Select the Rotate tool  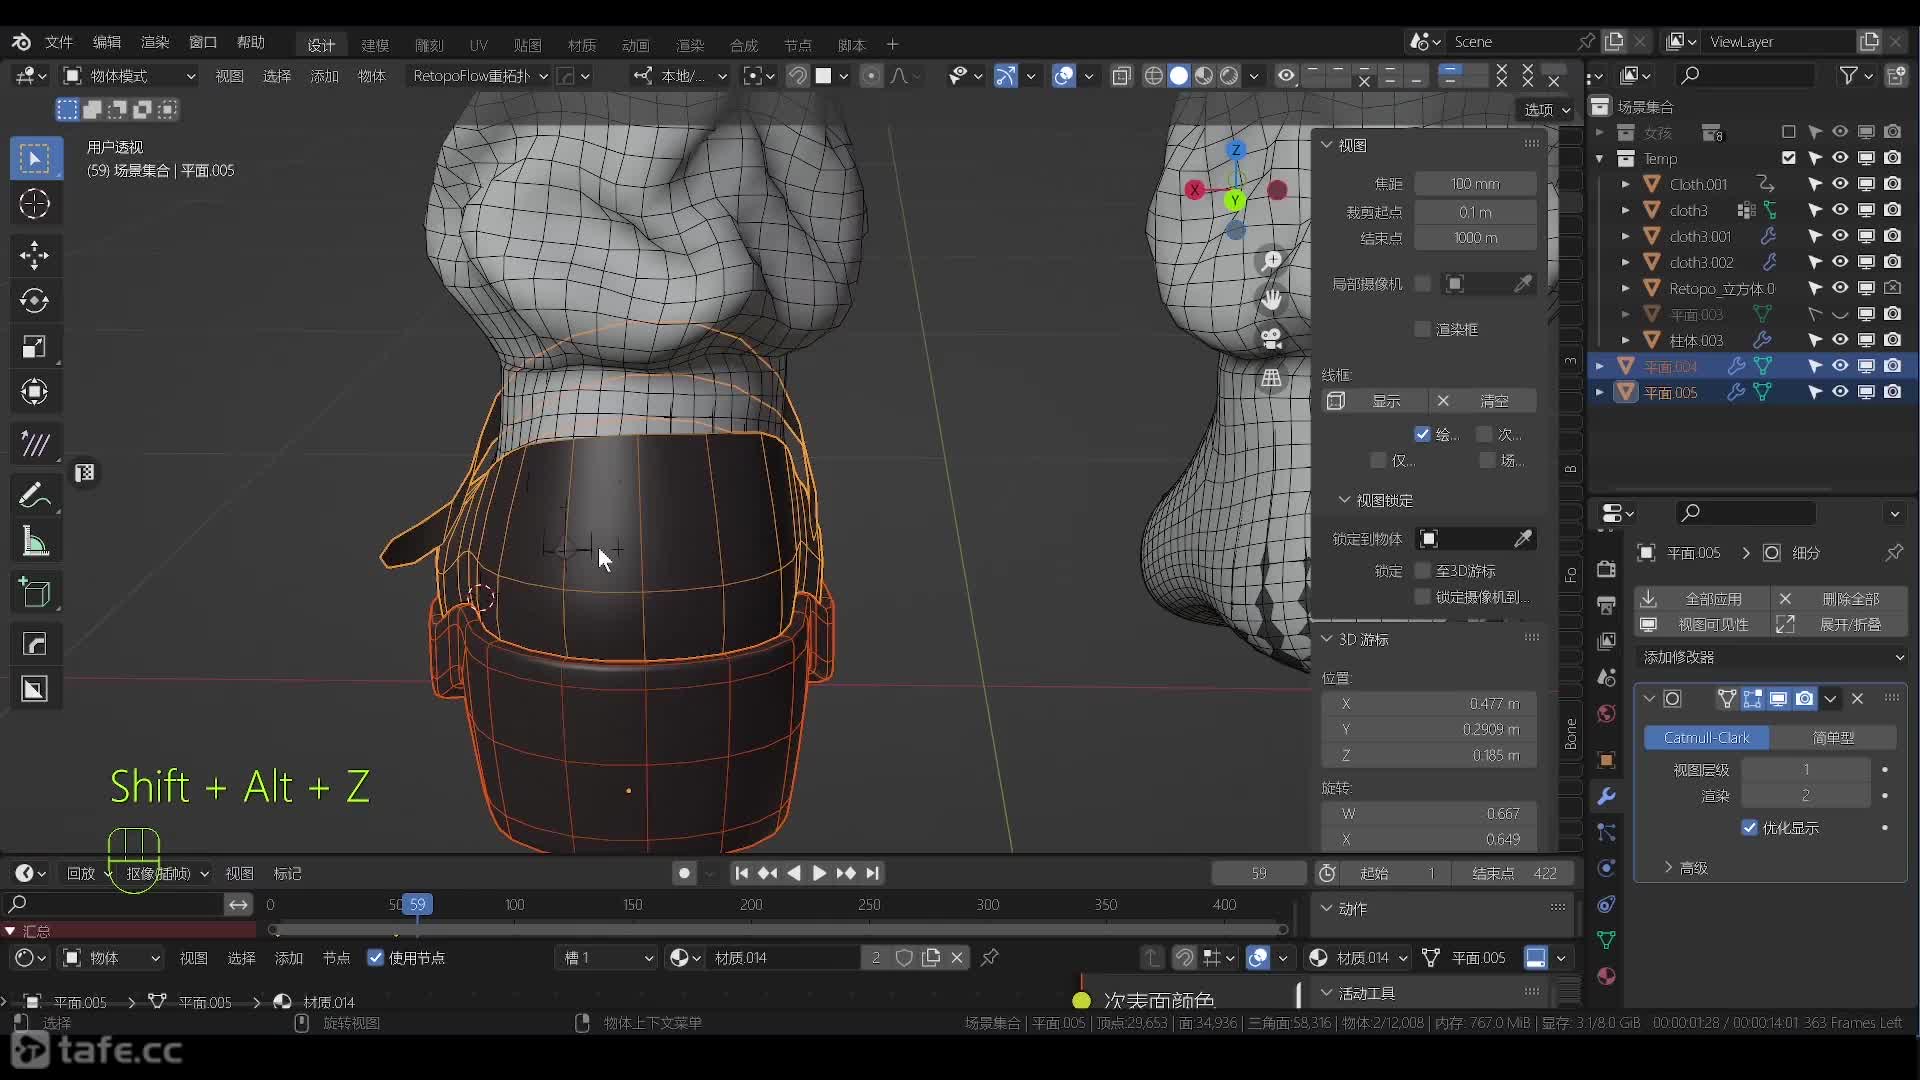(35, 300)
